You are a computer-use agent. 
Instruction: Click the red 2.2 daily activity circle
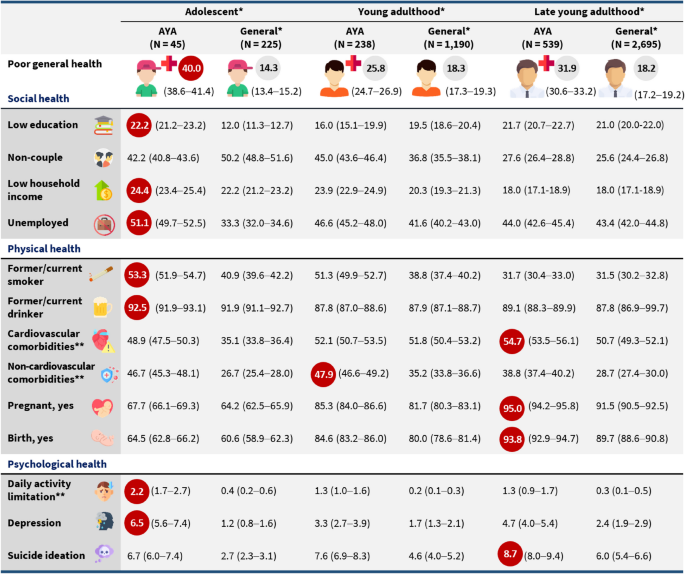(137, 491)
